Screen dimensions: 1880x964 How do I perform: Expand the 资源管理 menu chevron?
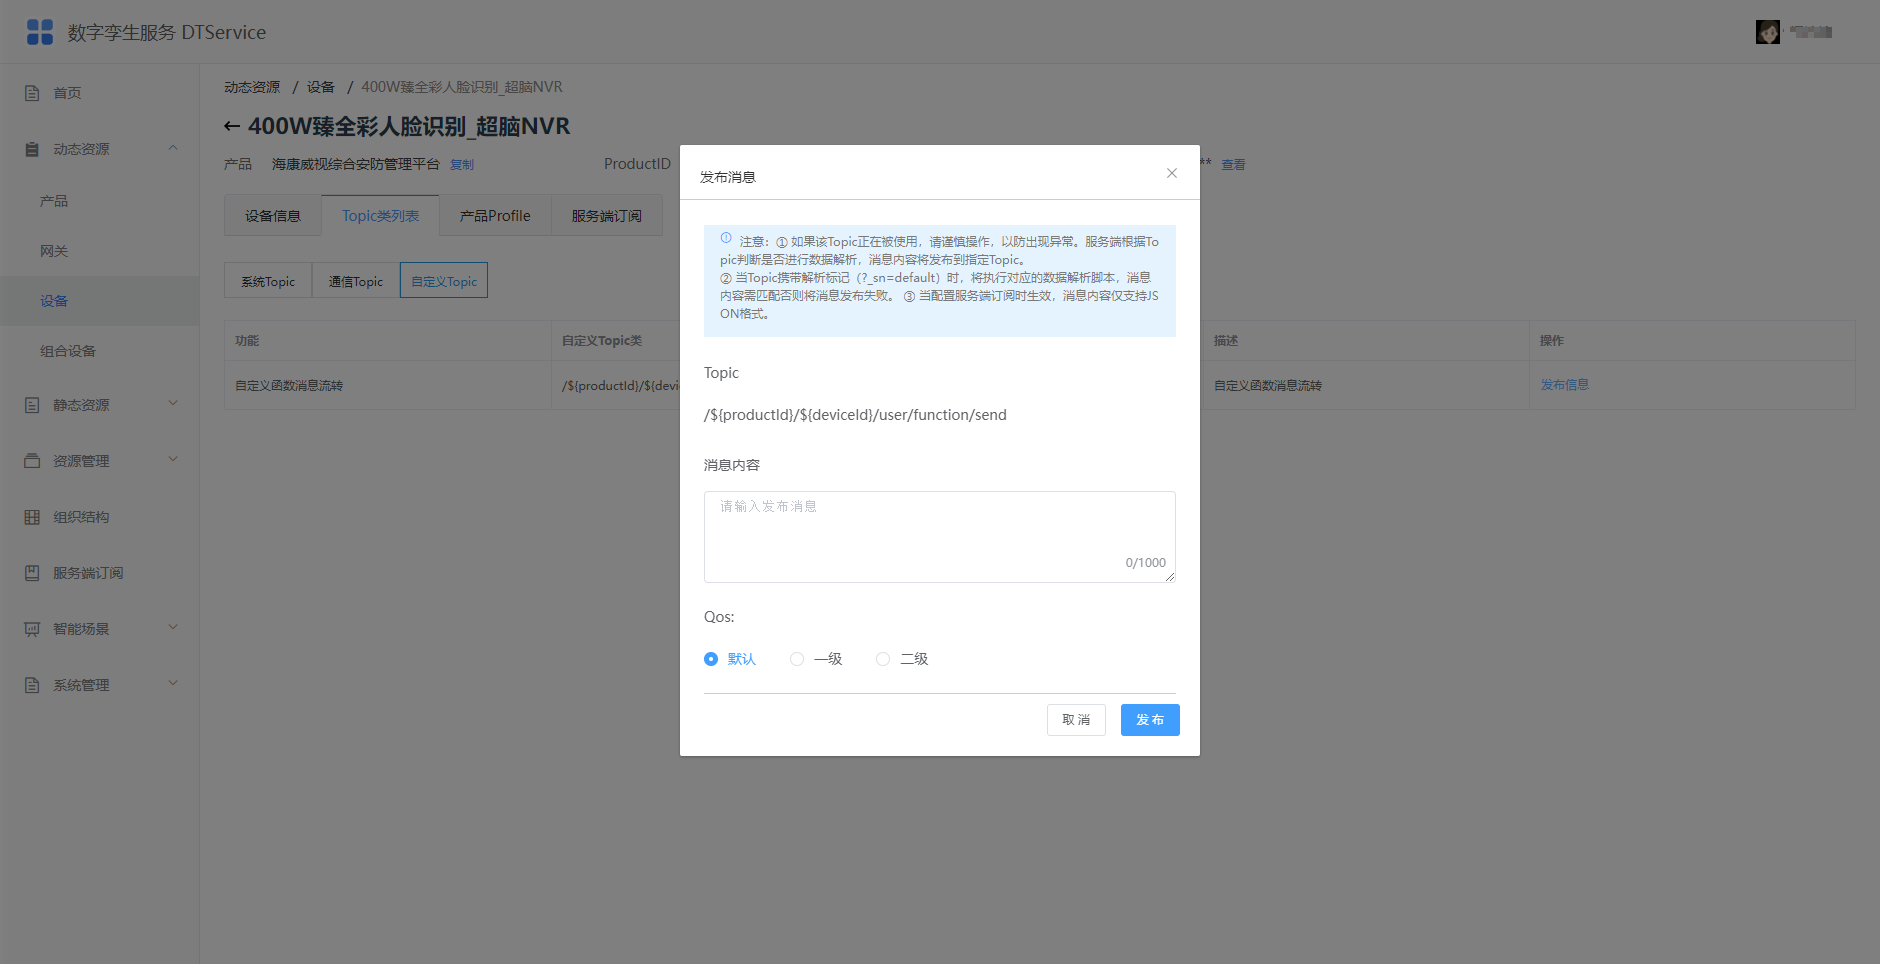click(173, 460)
